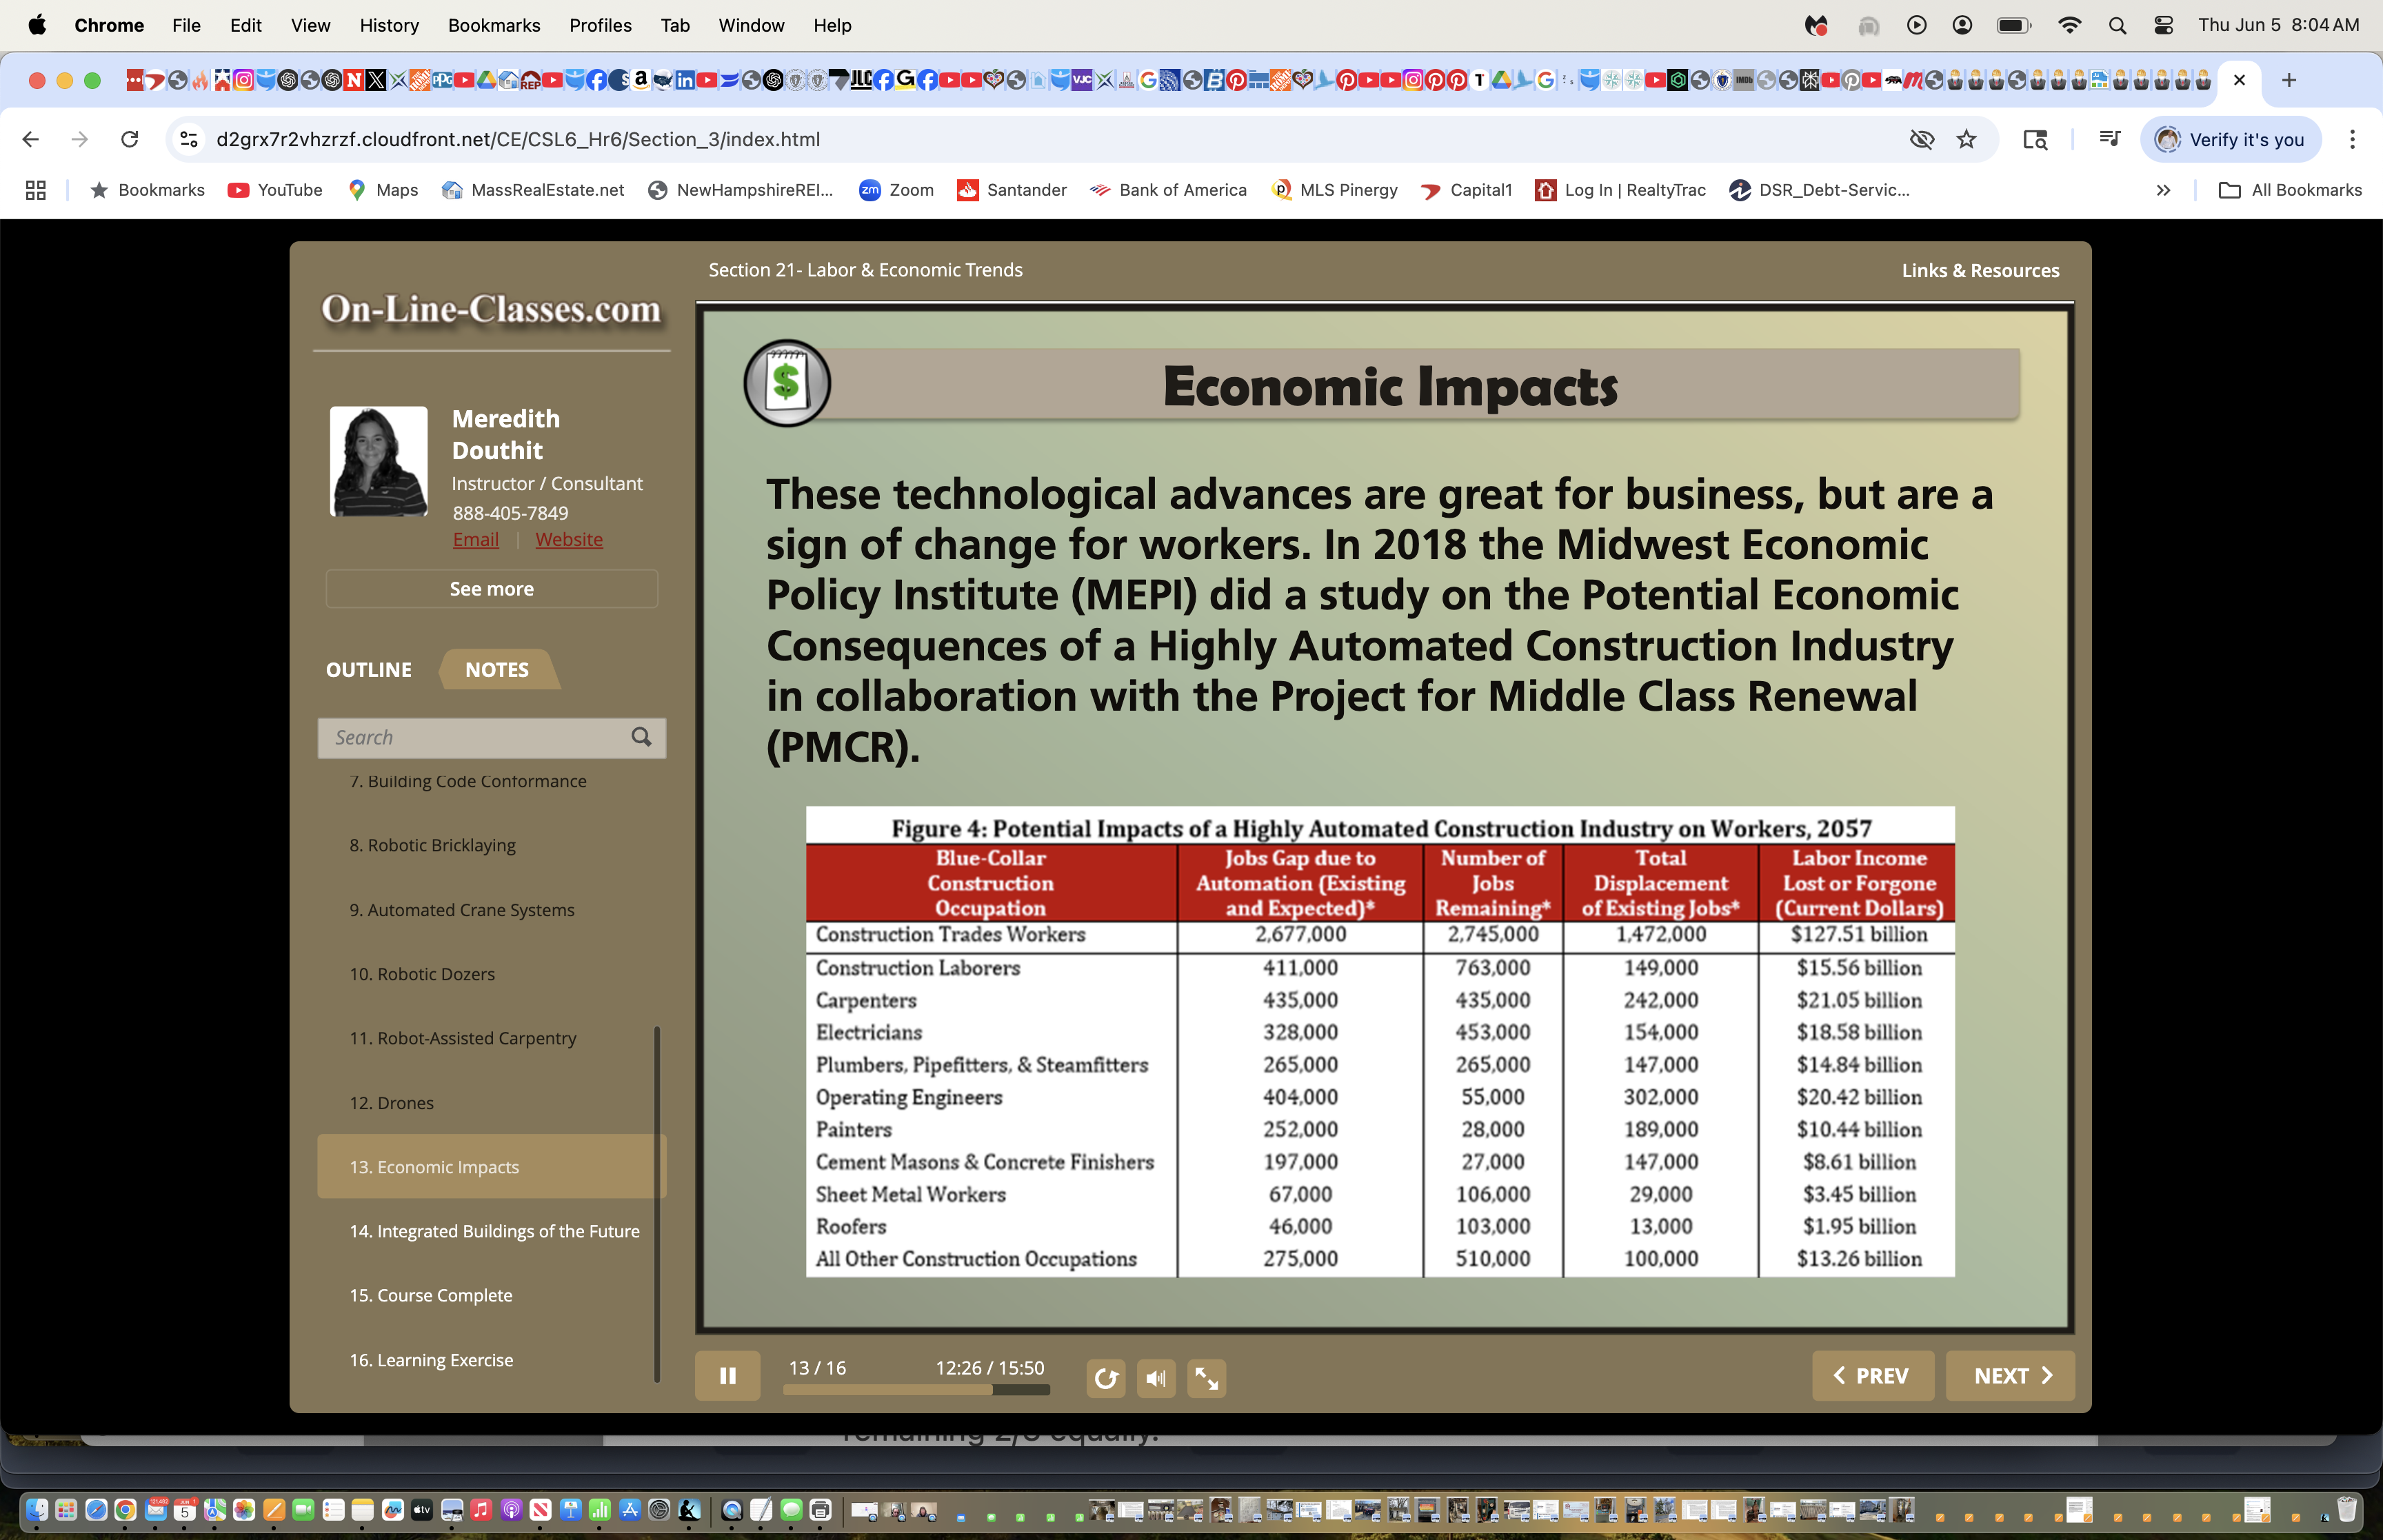Open the bookmark apps grid icon
The image size is (2383, 1540).
pos(36,190)
